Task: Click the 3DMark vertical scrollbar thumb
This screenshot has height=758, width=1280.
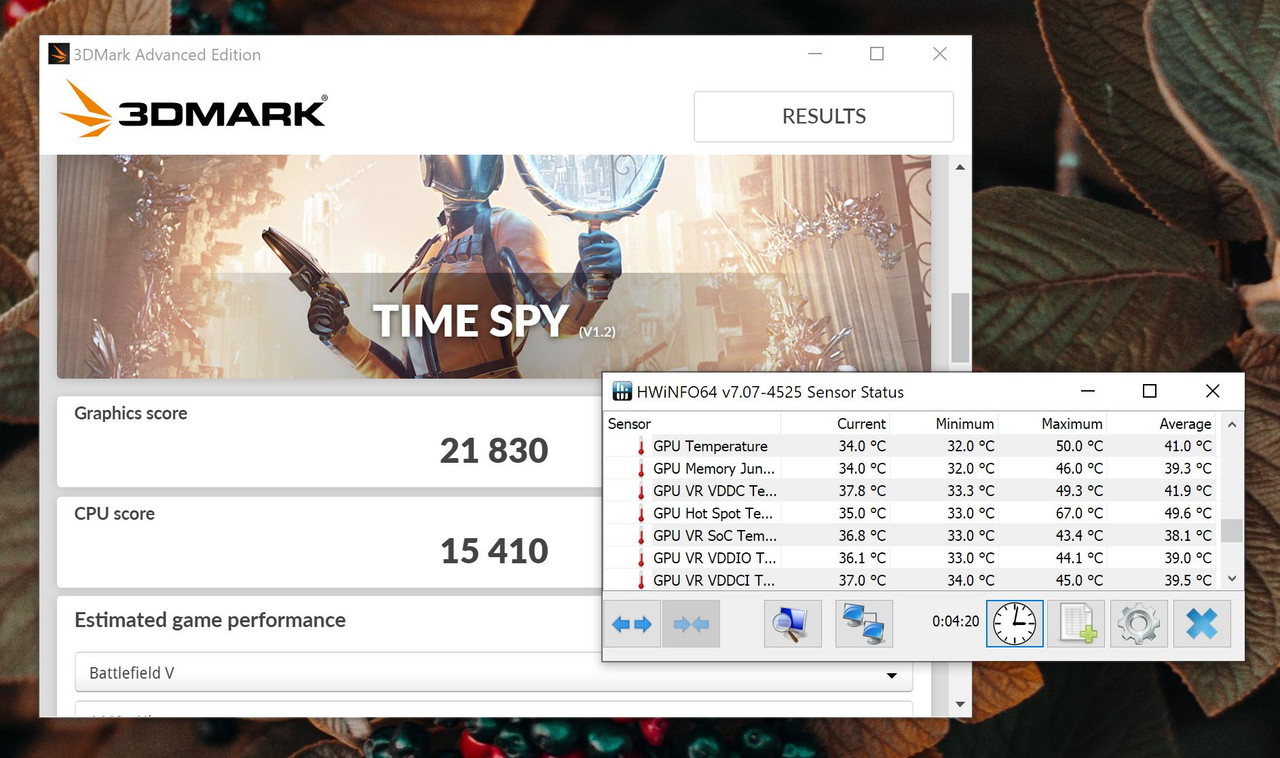Action: point(960,327)
